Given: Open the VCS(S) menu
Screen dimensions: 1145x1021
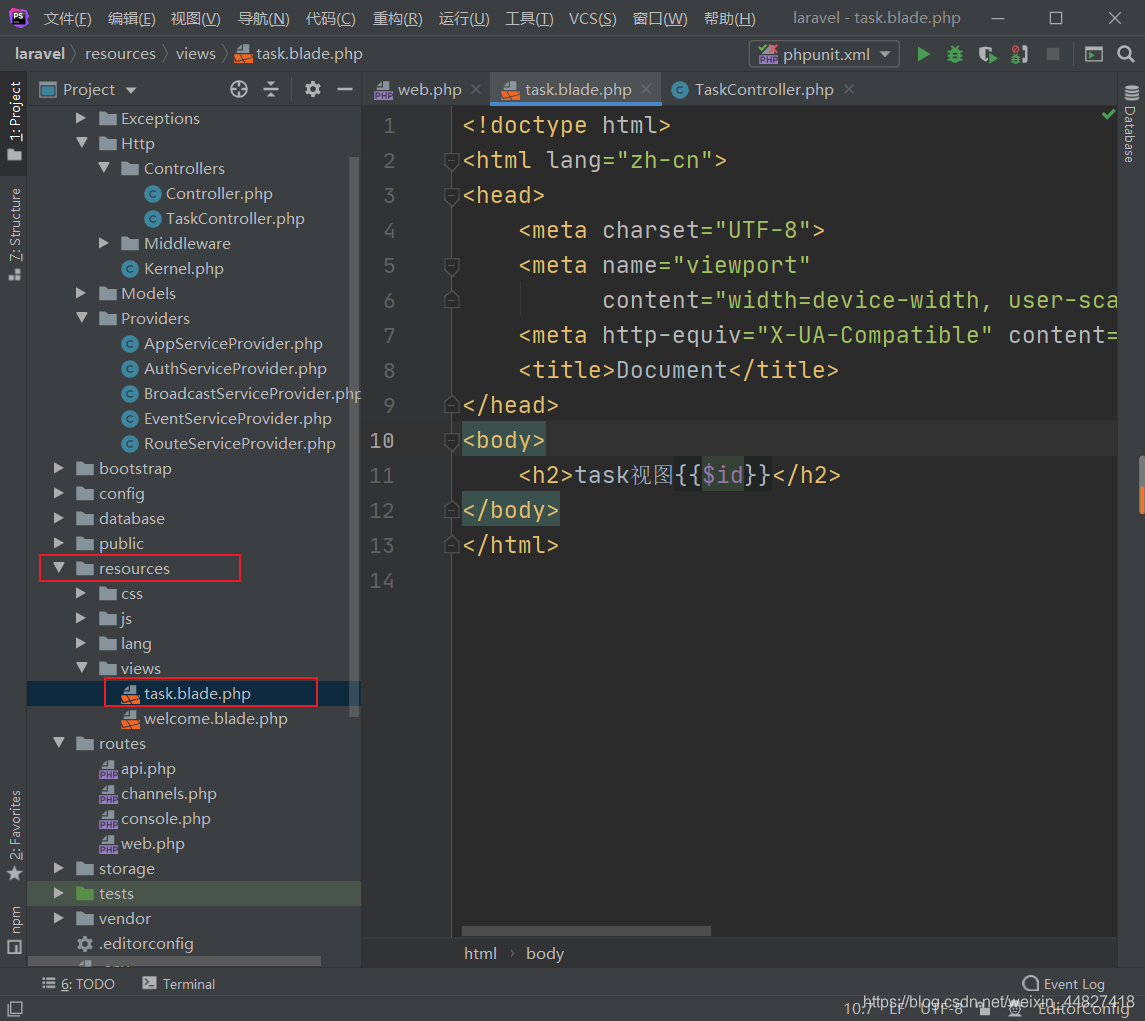Looking at the screenshot, I should point(592,18).
